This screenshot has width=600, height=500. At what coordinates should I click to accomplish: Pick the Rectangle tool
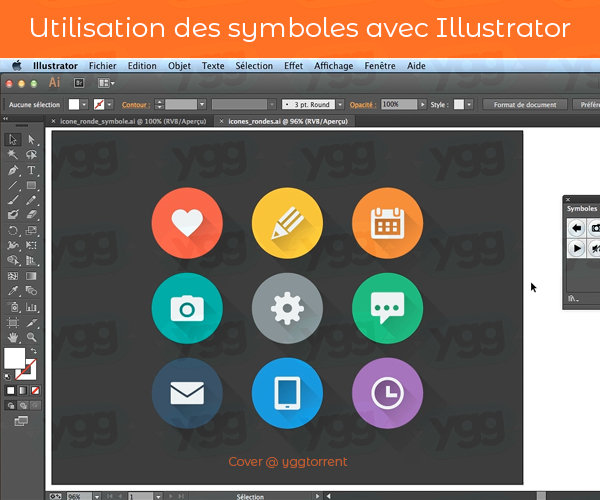31,185
